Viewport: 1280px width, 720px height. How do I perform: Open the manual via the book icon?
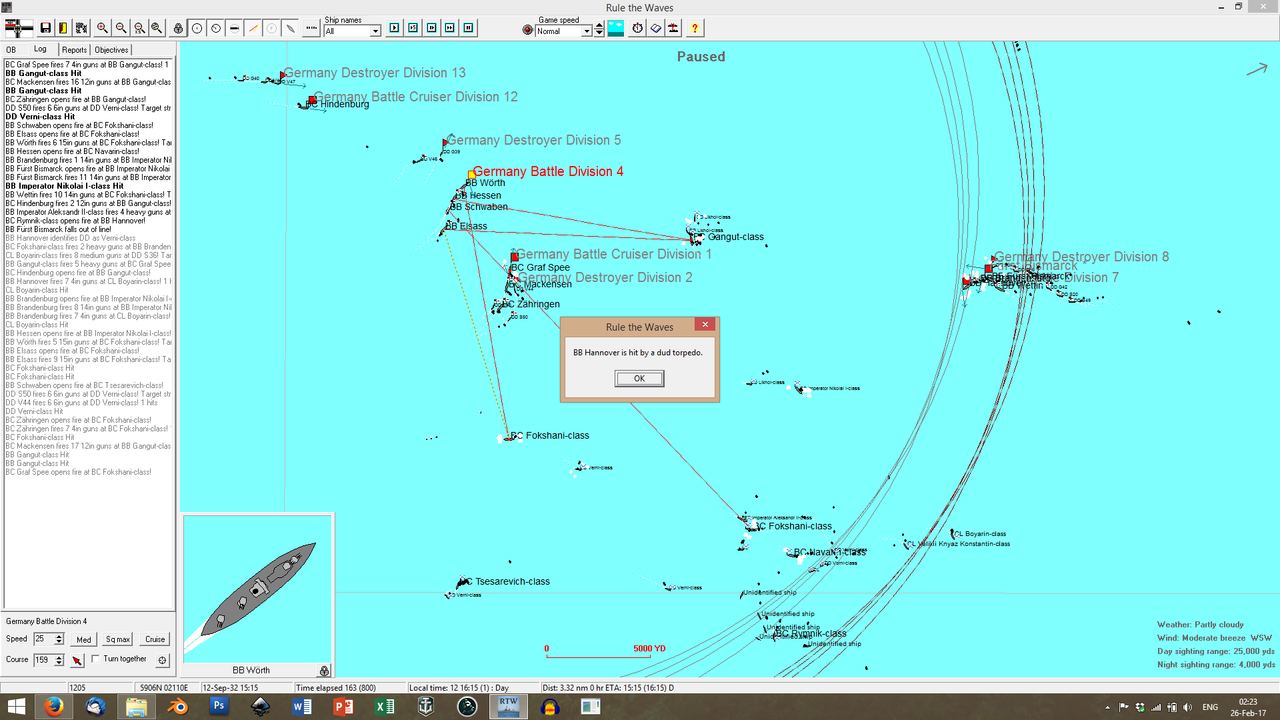tap(657, 28)
